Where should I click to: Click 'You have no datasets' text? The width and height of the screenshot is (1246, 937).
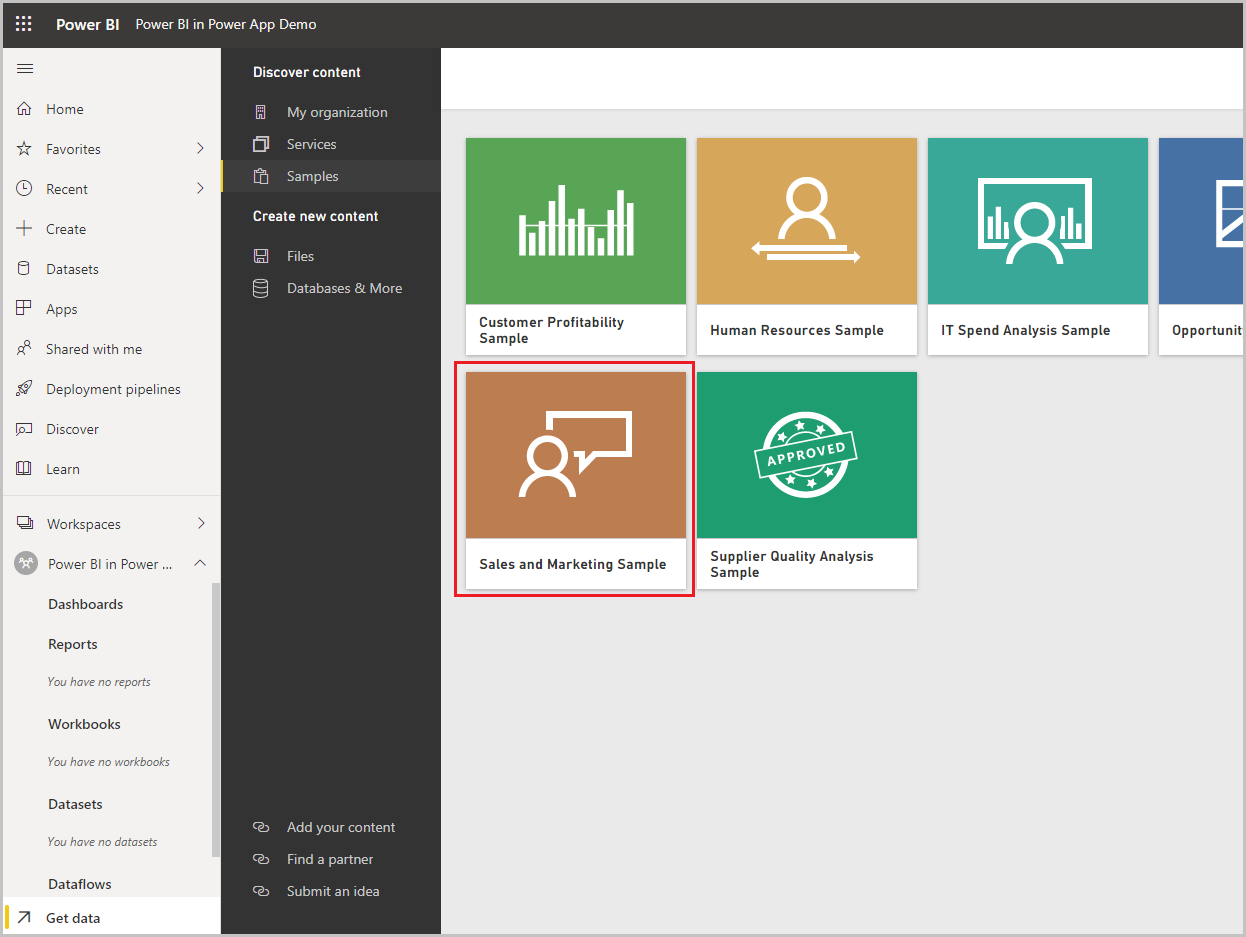(x=102, y=842)
